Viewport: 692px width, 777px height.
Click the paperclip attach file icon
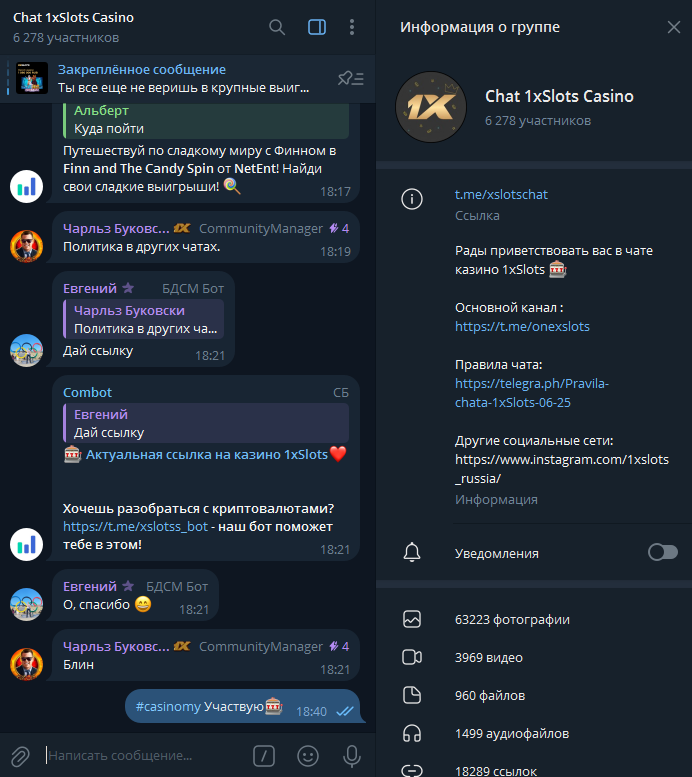coord(20,756)
